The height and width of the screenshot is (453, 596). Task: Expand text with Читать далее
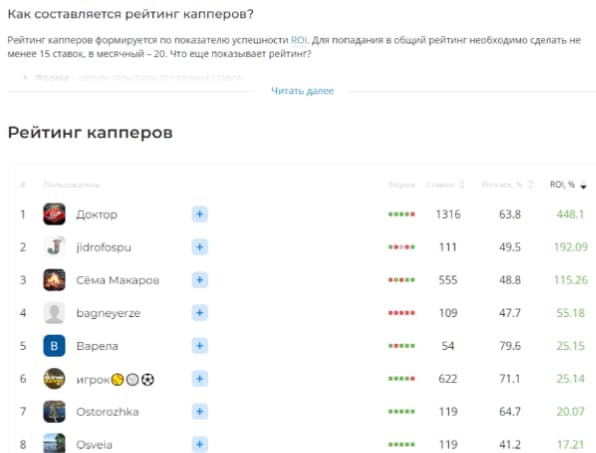(x=303, y=91)
